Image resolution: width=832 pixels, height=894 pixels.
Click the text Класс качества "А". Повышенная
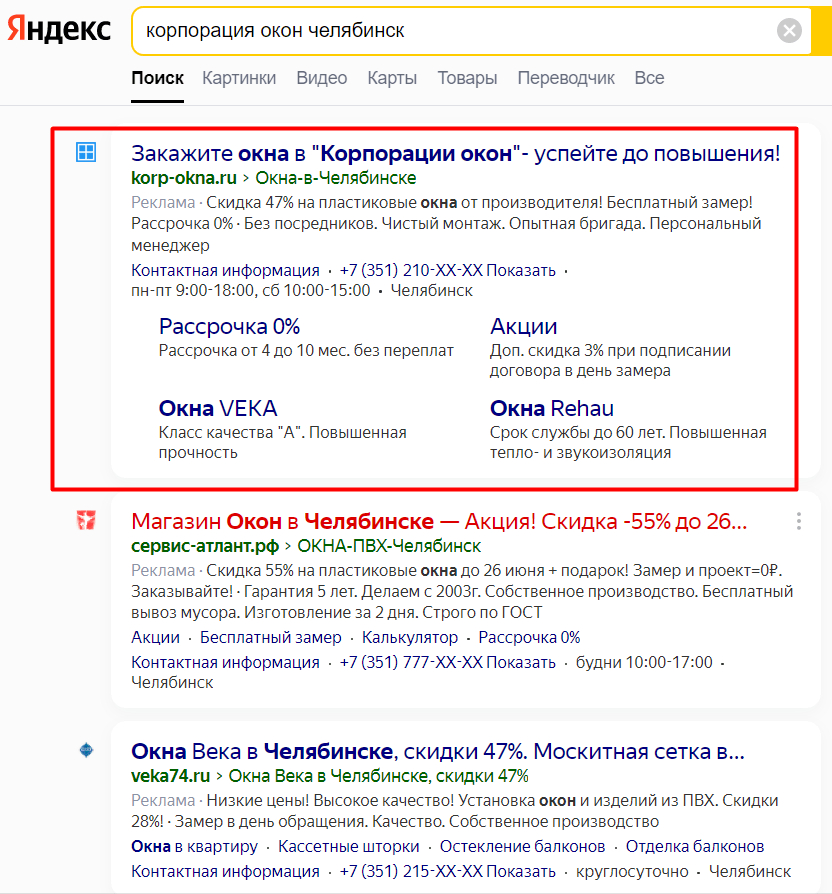282,433
